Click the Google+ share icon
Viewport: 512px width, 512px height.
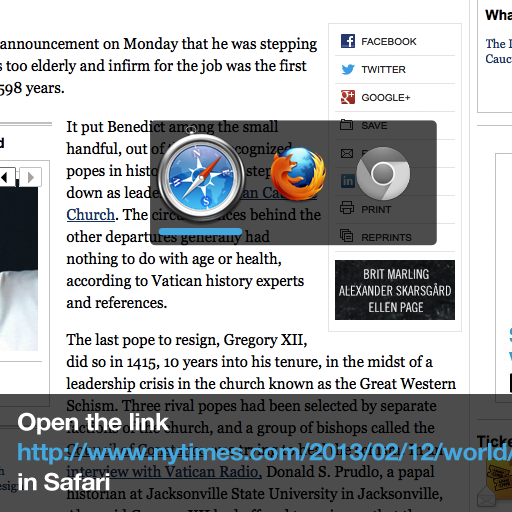348,97
